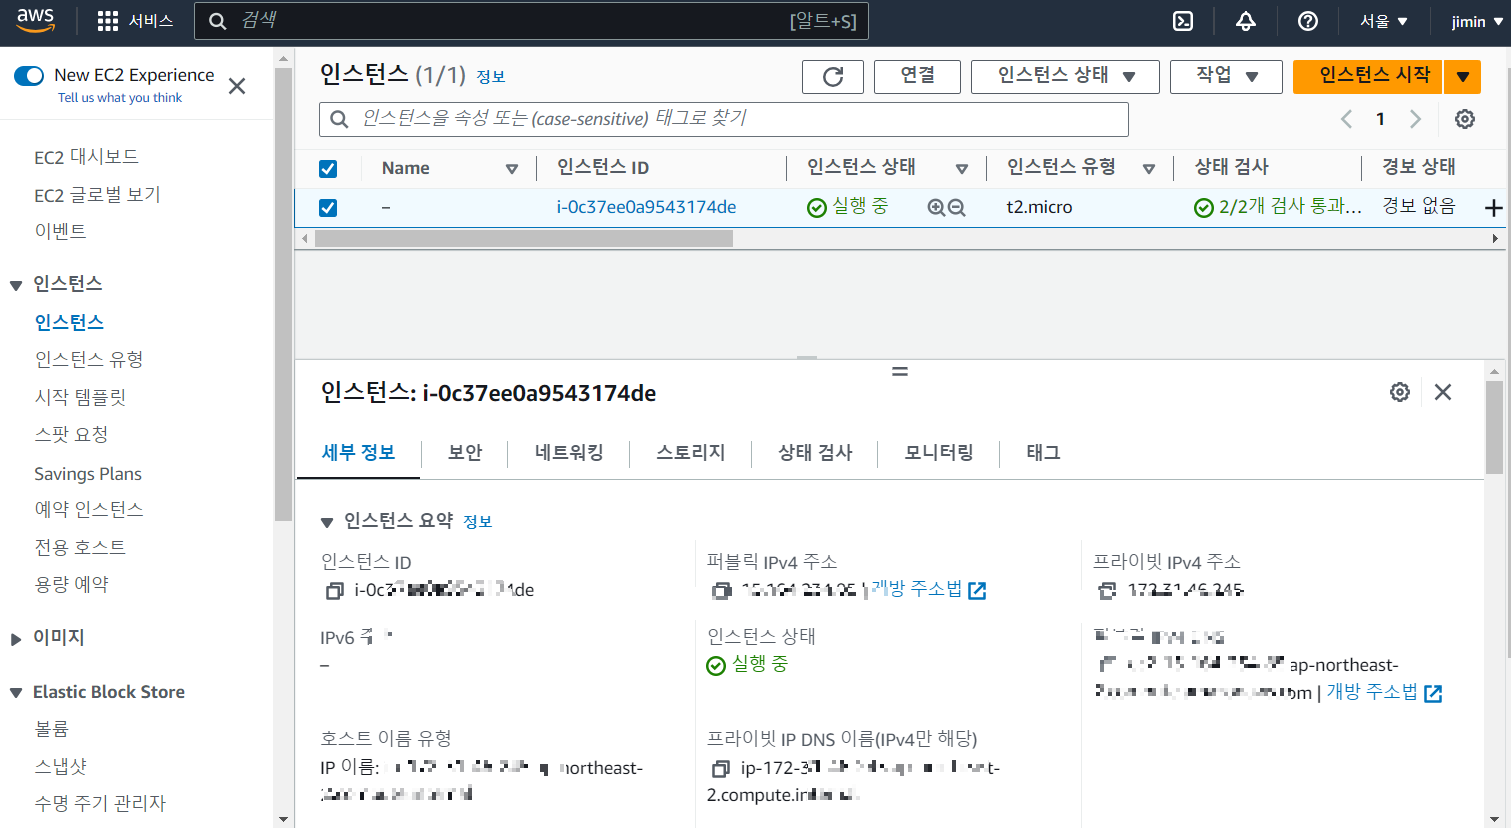Collapse the Elastic Block Store section
Image resolution: width=1511 pixels, height=828 pixels.
[16, 693]
